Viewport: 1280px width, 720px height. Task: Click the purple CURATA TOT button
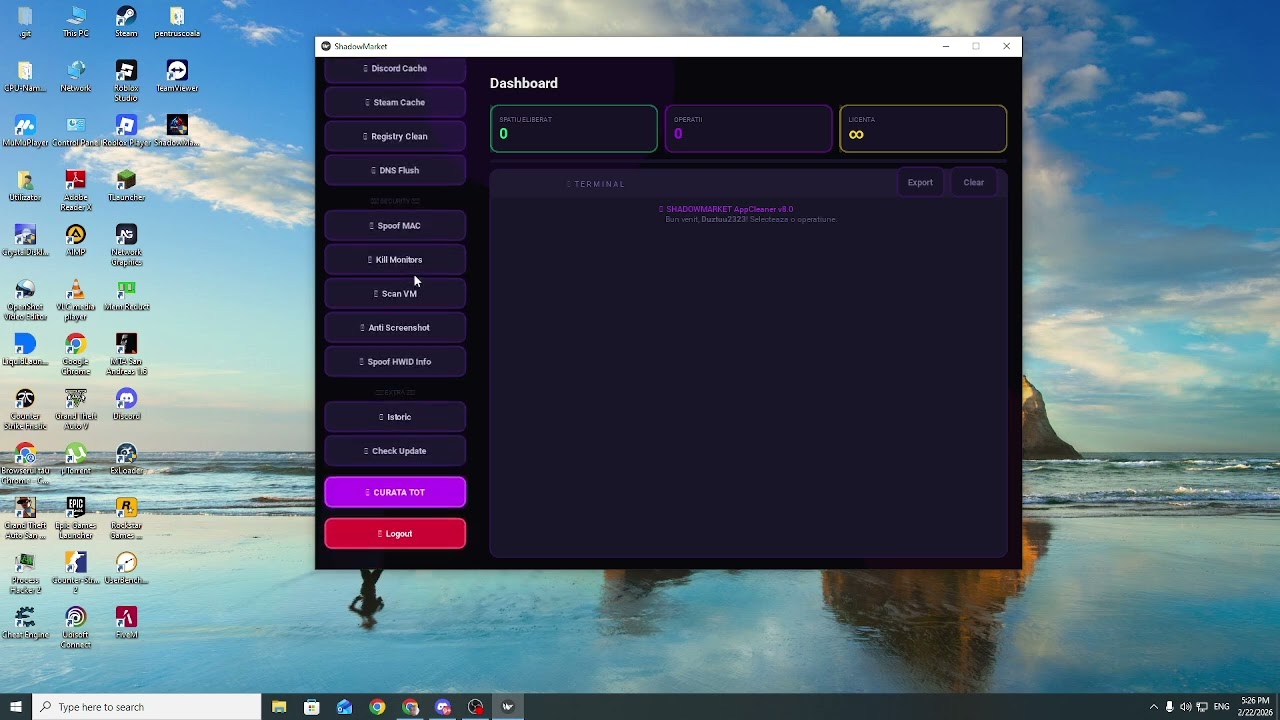coord(395,492)
